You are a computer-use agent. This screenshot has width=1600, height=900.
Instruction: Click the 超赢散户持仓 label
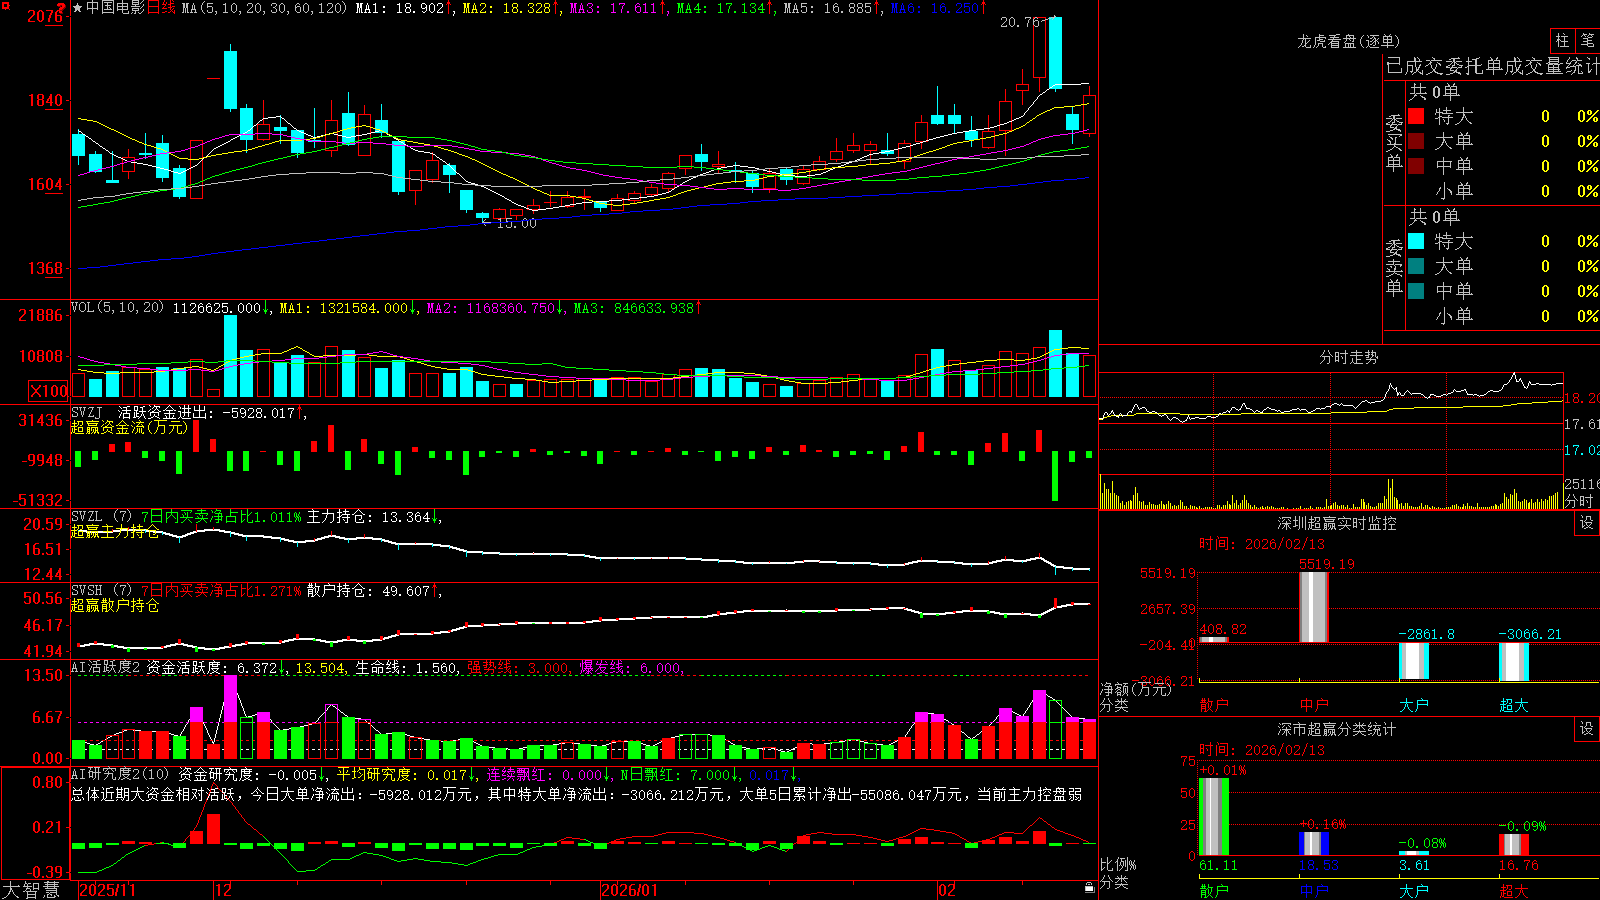pos(115,605)
